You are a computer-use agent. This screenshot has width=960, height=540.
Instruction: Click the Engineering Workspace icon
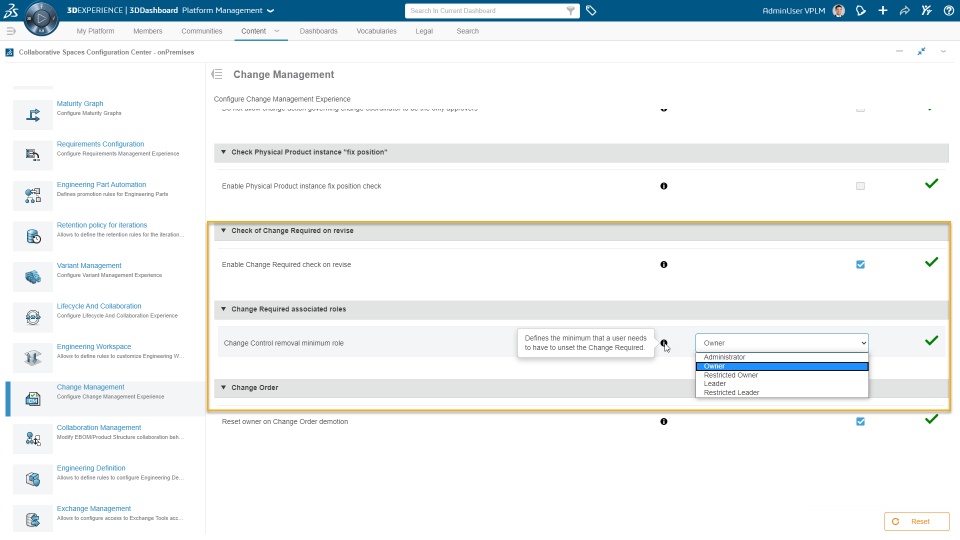(33, 358)
